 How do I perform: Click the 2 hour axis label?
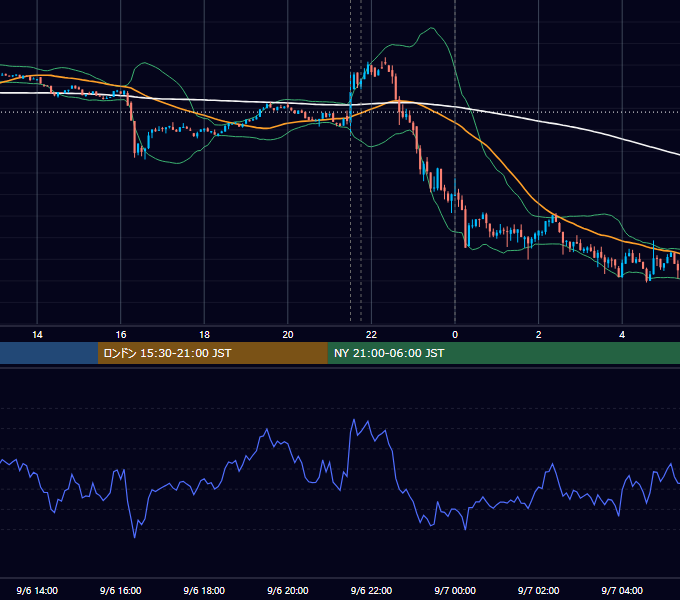(538, 335)
